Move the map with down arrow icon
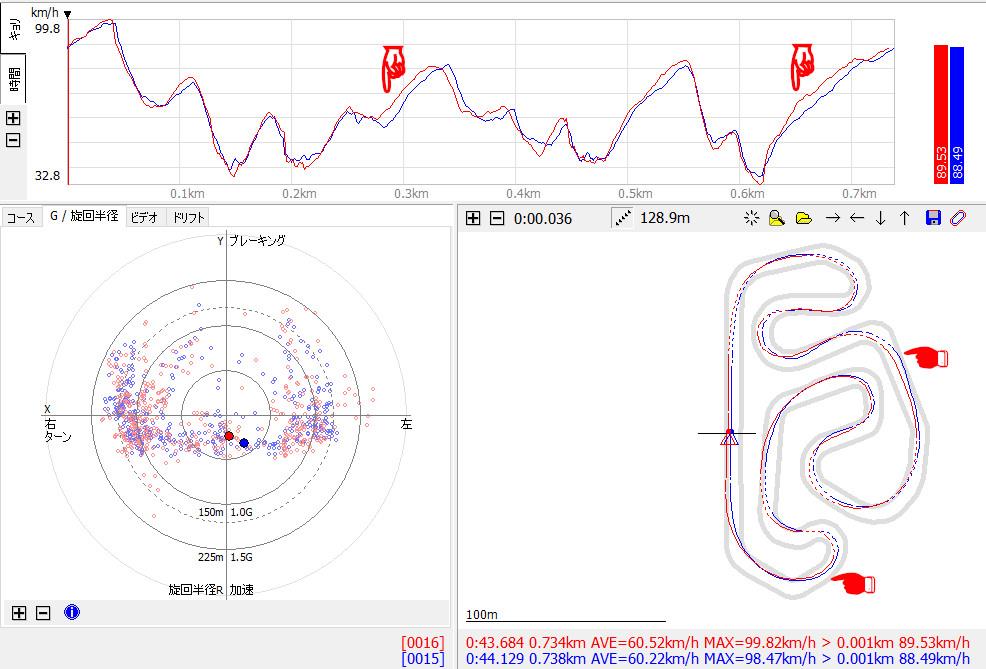 [880, 218]
